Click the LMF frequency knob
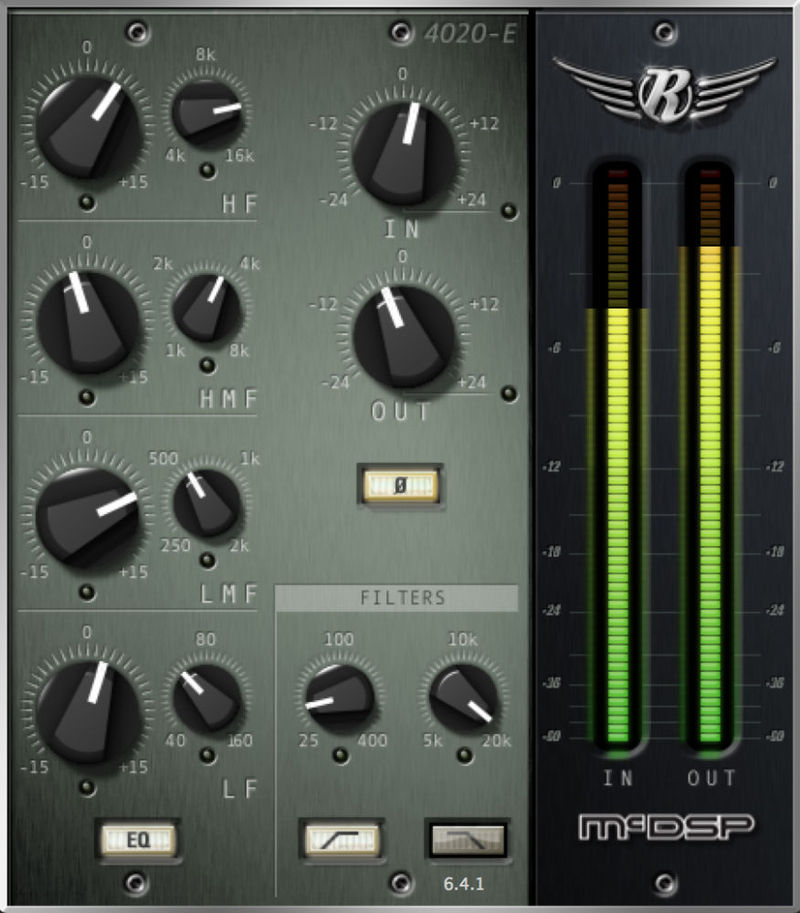 [x=207, y=504]
